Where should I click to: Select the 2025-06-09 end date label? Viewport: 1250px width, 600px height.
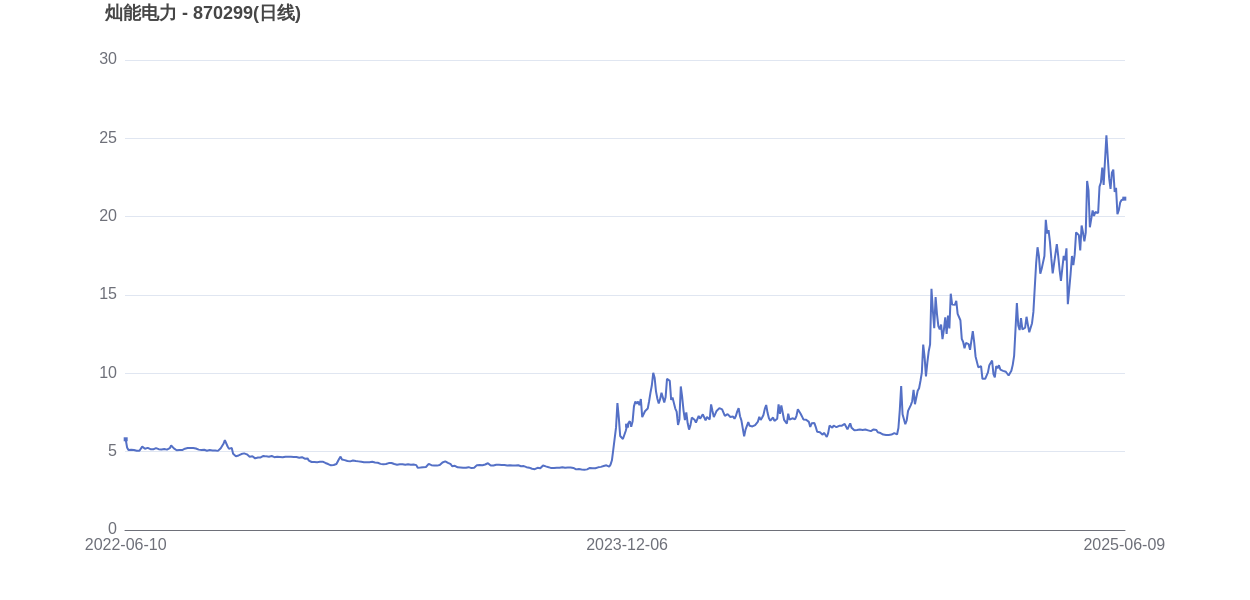tap(1124, 545)
